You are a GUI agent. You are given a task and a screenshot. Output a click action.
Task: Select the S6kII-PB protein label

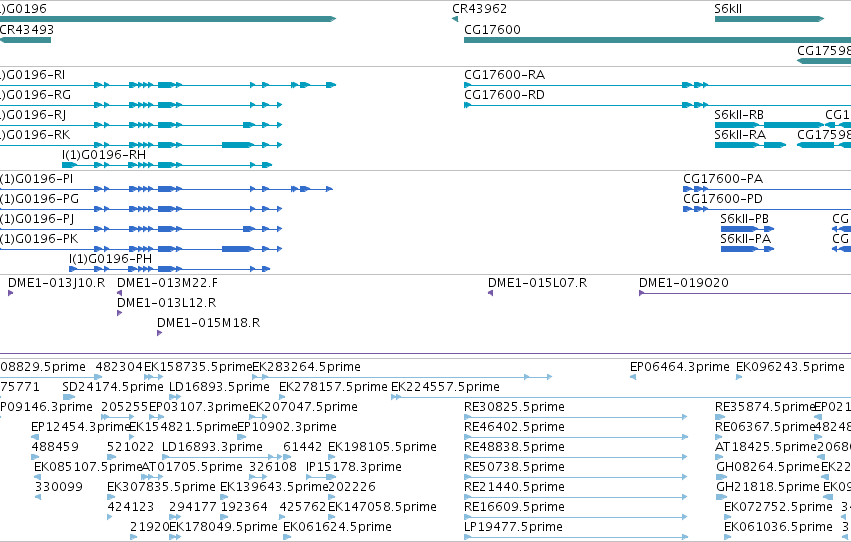[744, 219]
